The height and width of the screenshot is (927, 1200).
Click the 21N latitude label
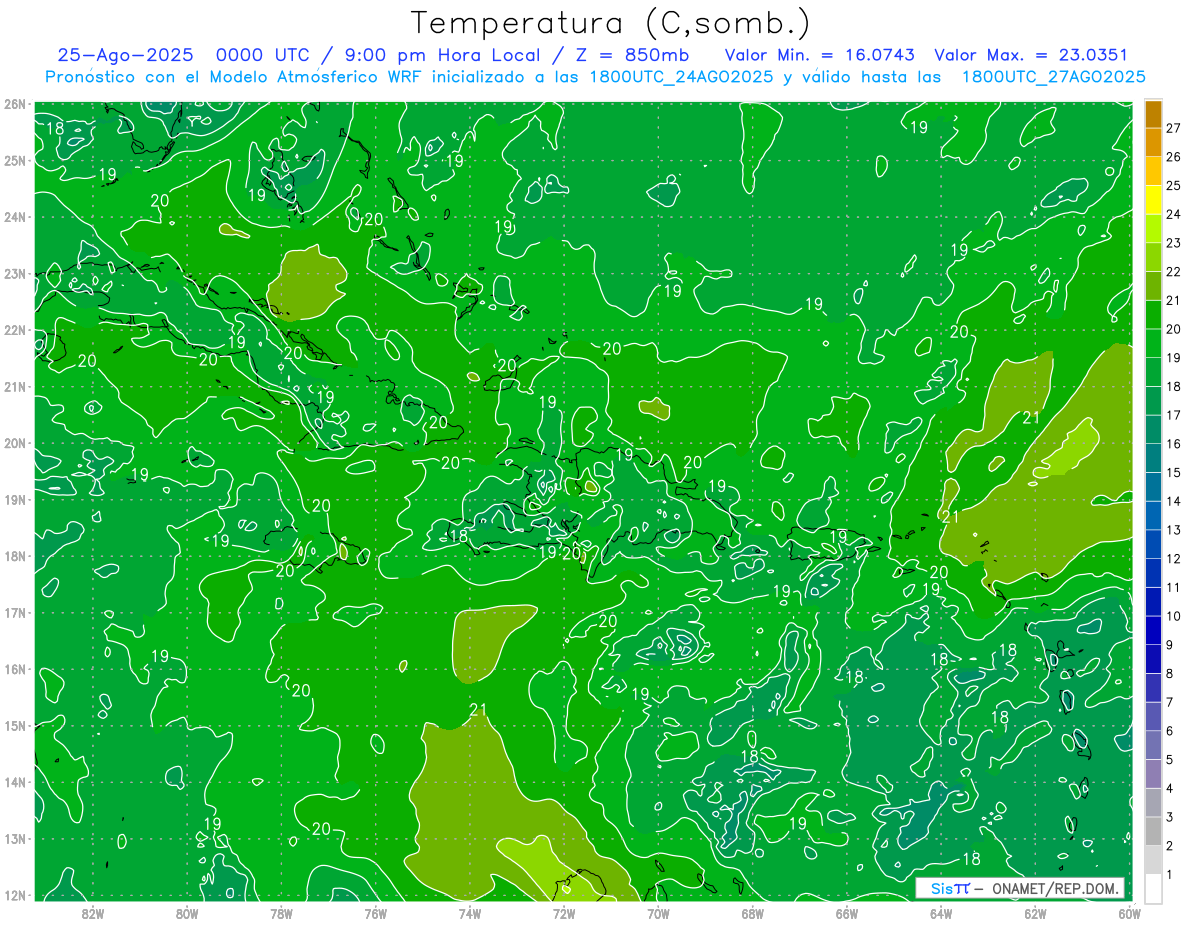tap(14, 387)
